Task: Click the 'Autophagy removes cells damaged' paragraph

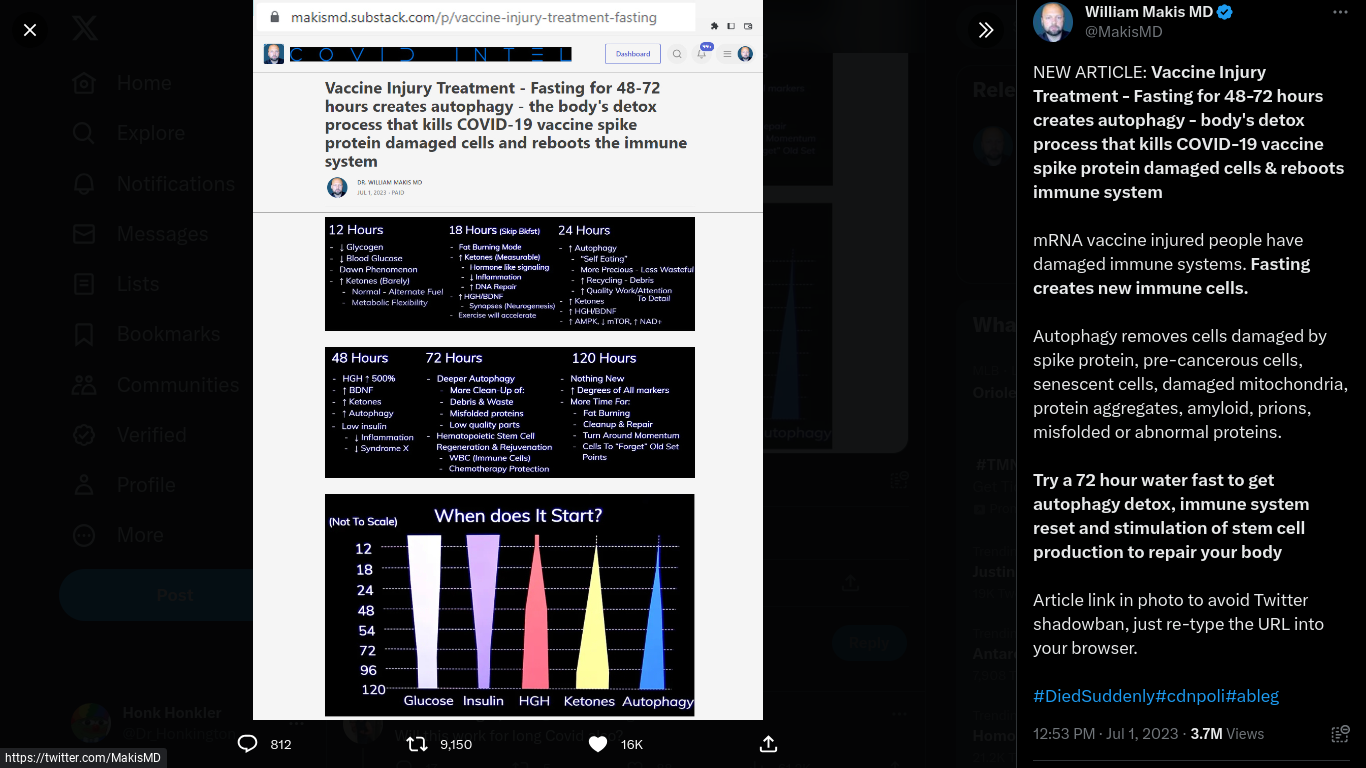Action: point(1190,384)
